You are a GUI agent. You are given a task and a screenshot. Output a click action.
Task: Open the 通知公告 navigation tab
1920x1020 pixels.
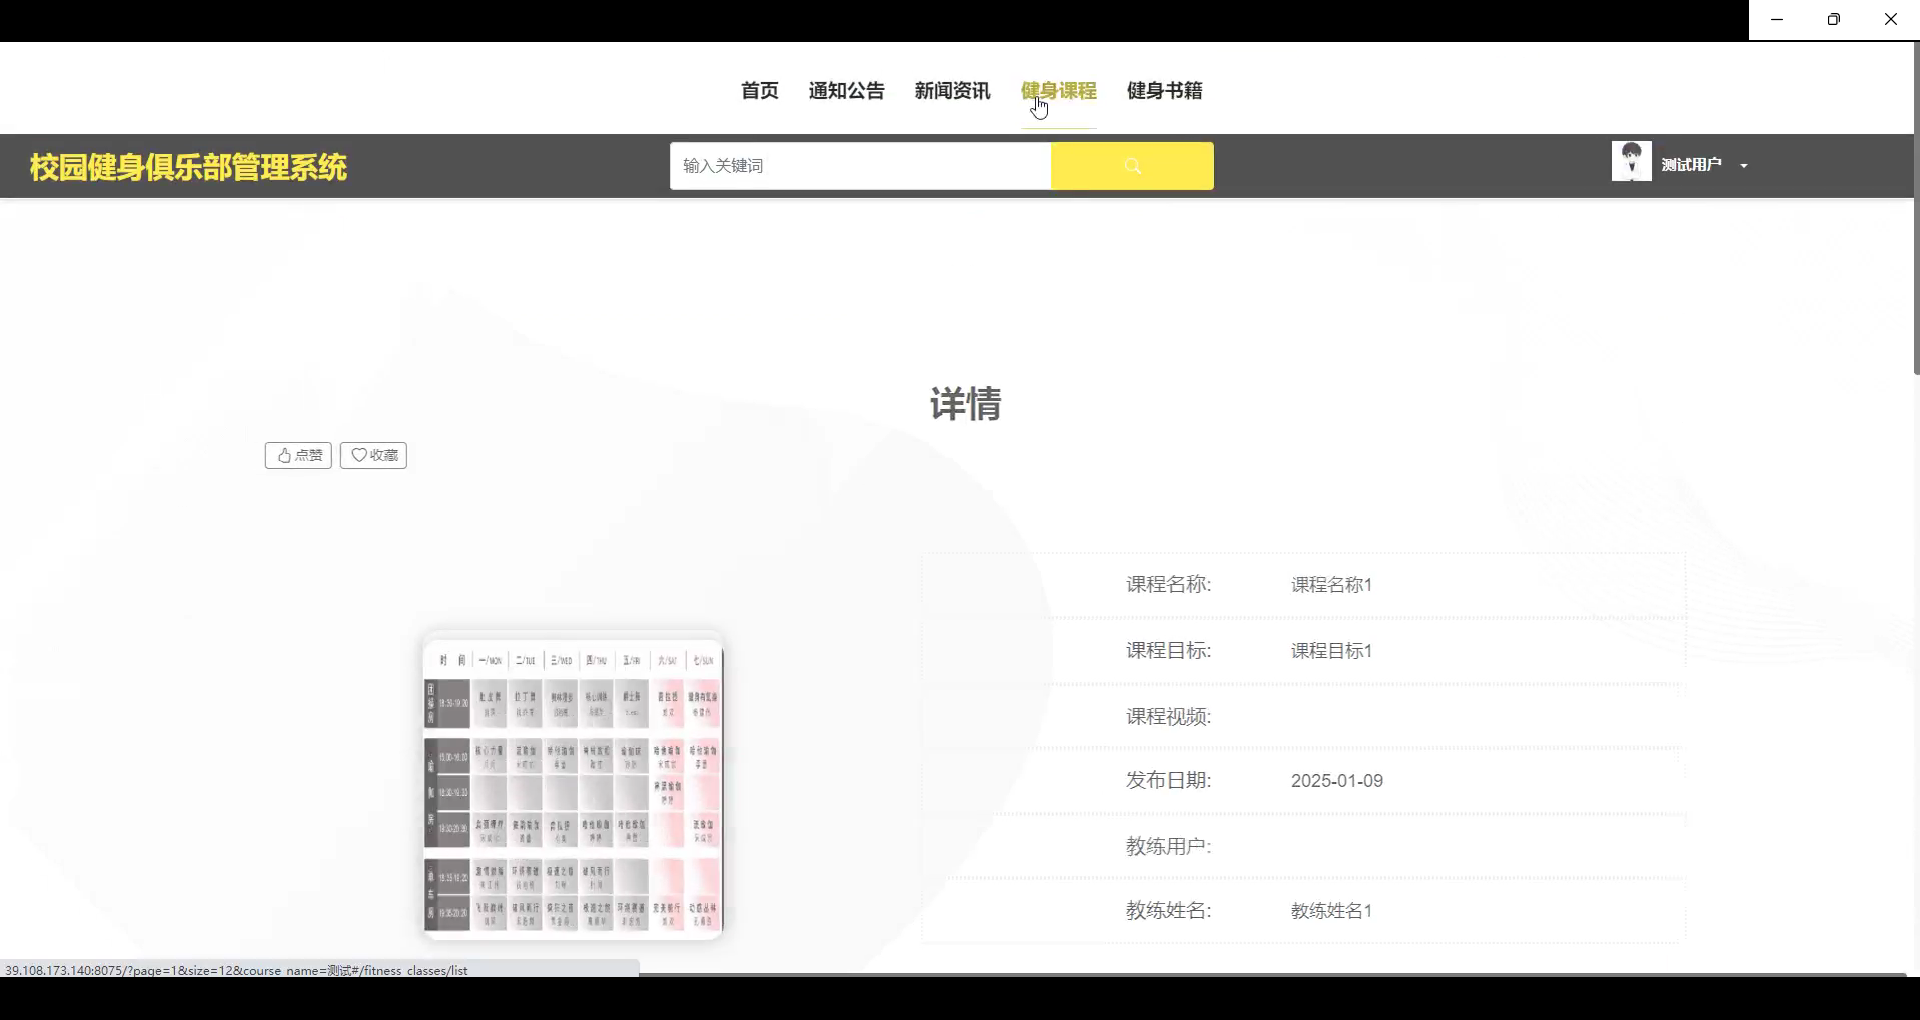coord(846,91)
